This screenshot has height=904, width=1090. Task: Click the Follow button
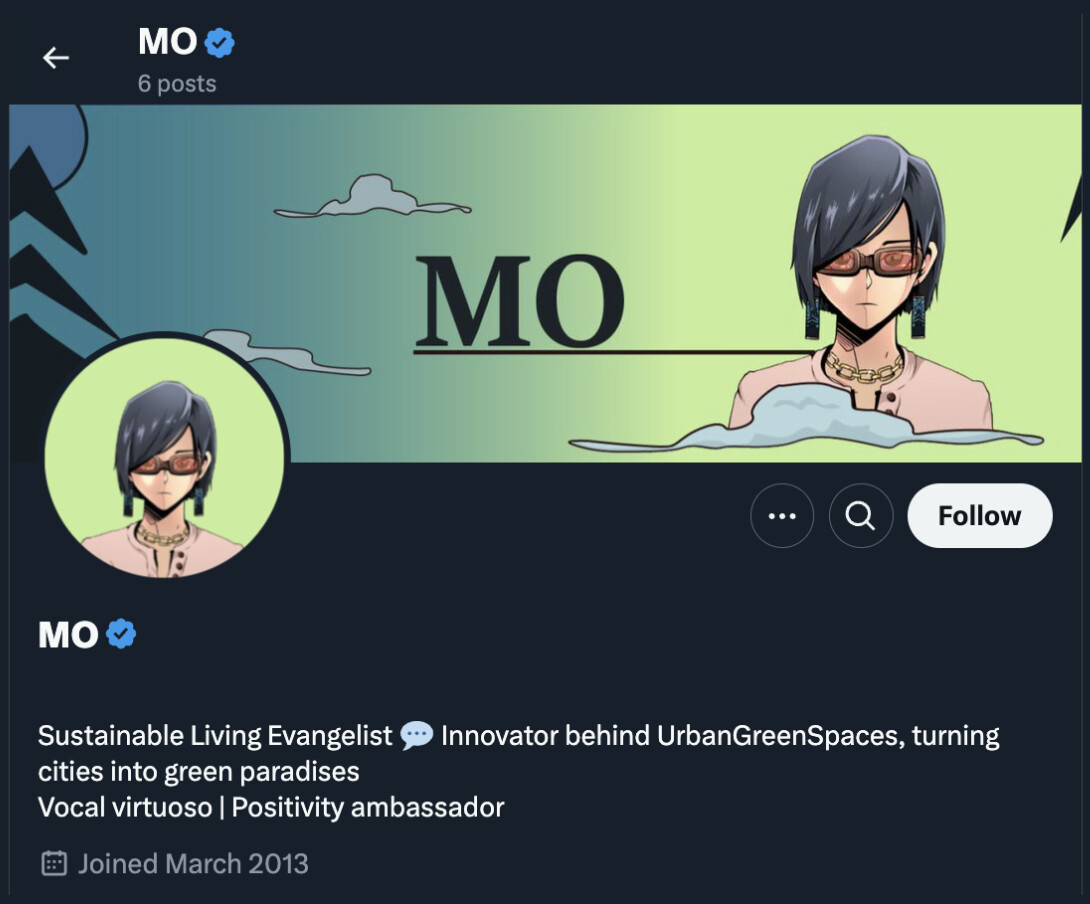click(x=979, y=516)
